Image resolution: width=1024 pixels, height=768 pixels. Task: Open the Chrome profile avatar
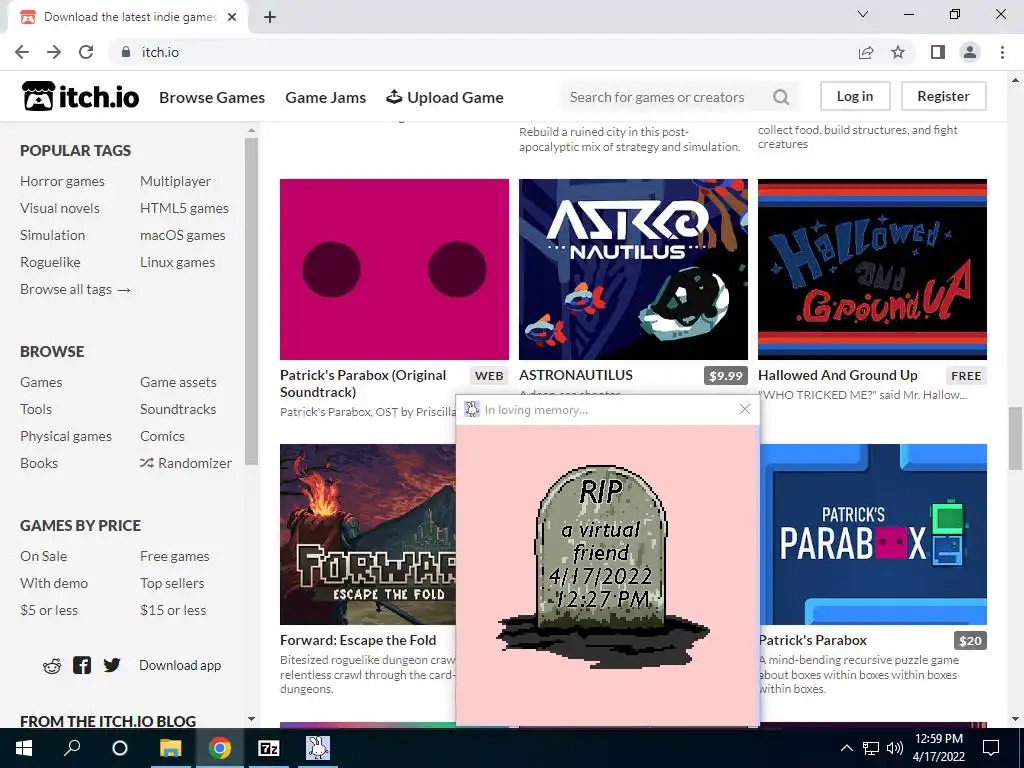tap(970, 52)
